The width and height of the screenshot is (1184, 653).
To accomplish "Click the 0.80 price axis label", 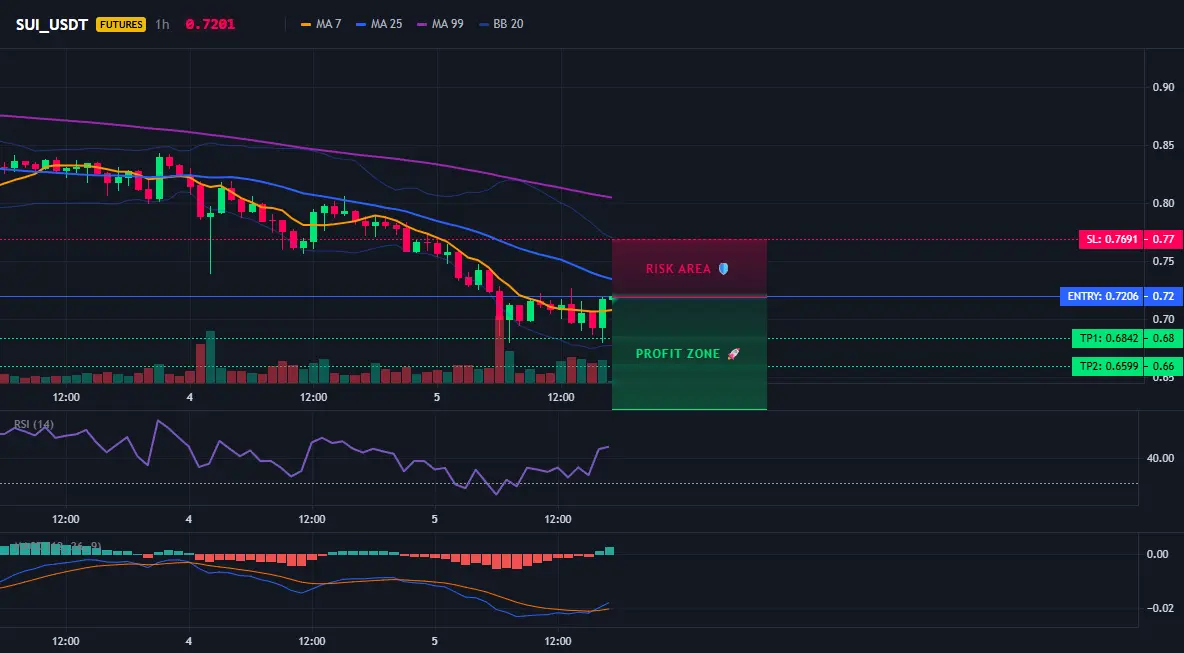I will point(1163,203).
